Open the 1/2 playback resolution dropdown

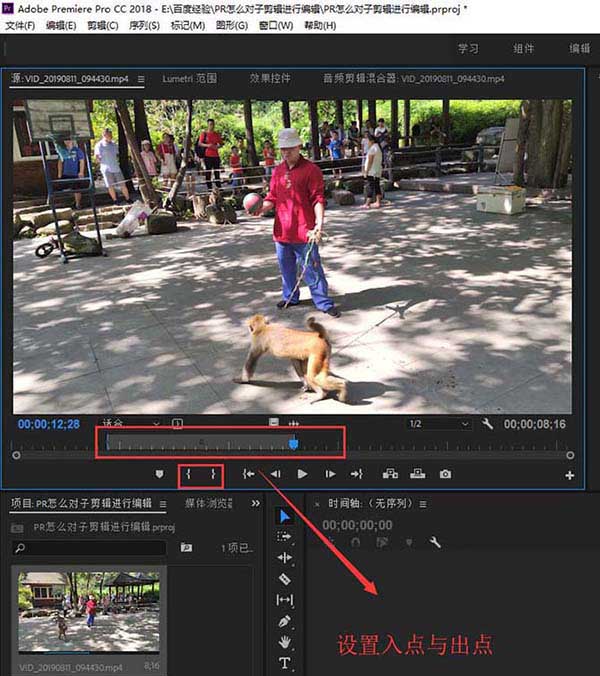click(439, 424)
